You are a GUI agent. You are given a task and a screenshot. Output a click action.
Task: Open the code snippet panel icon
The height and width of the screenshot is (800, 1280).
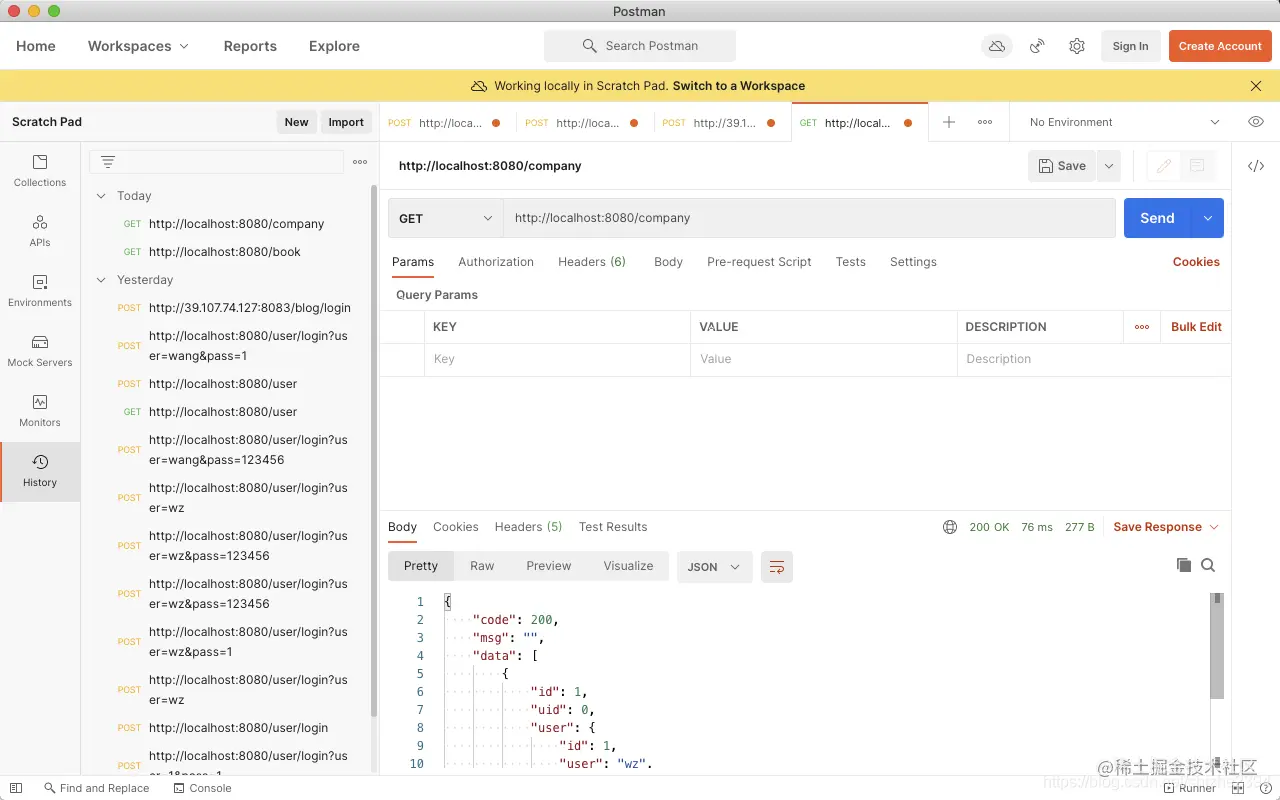(1256, 166)
